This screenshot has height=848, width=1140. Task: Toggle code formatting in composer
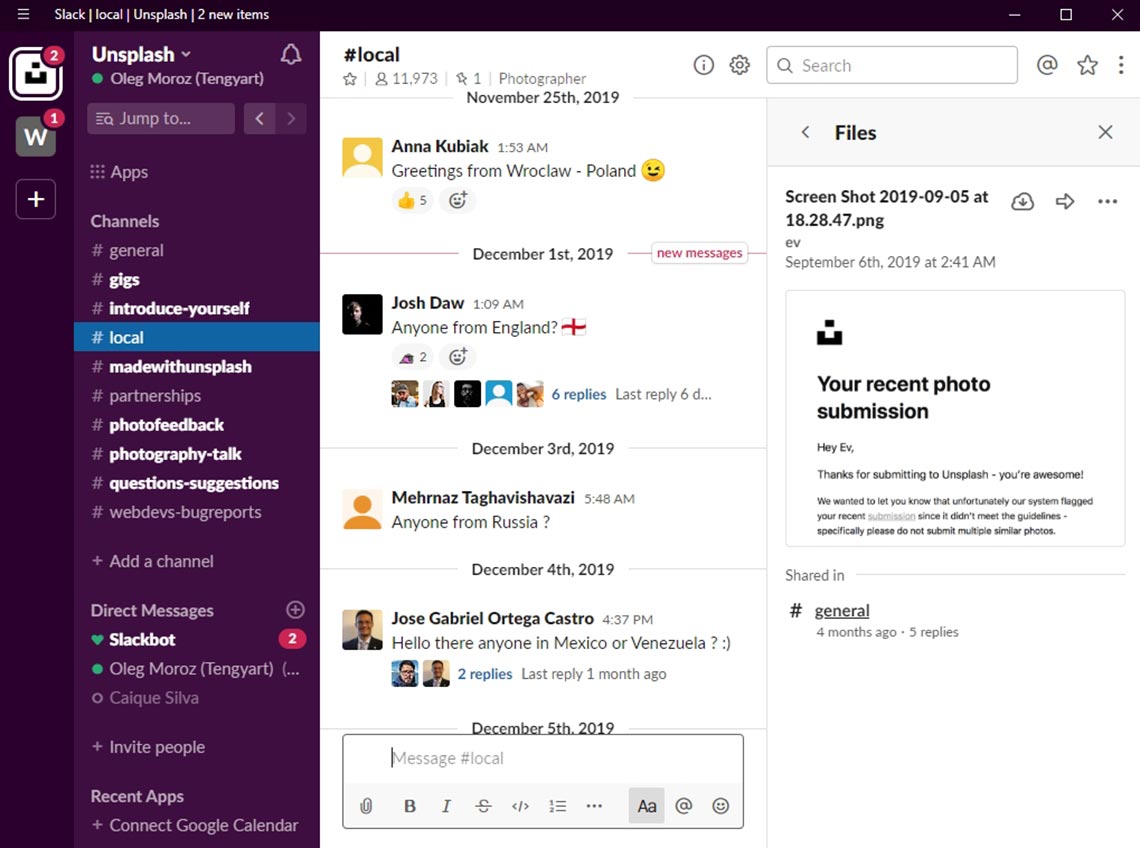coord(520,806)
